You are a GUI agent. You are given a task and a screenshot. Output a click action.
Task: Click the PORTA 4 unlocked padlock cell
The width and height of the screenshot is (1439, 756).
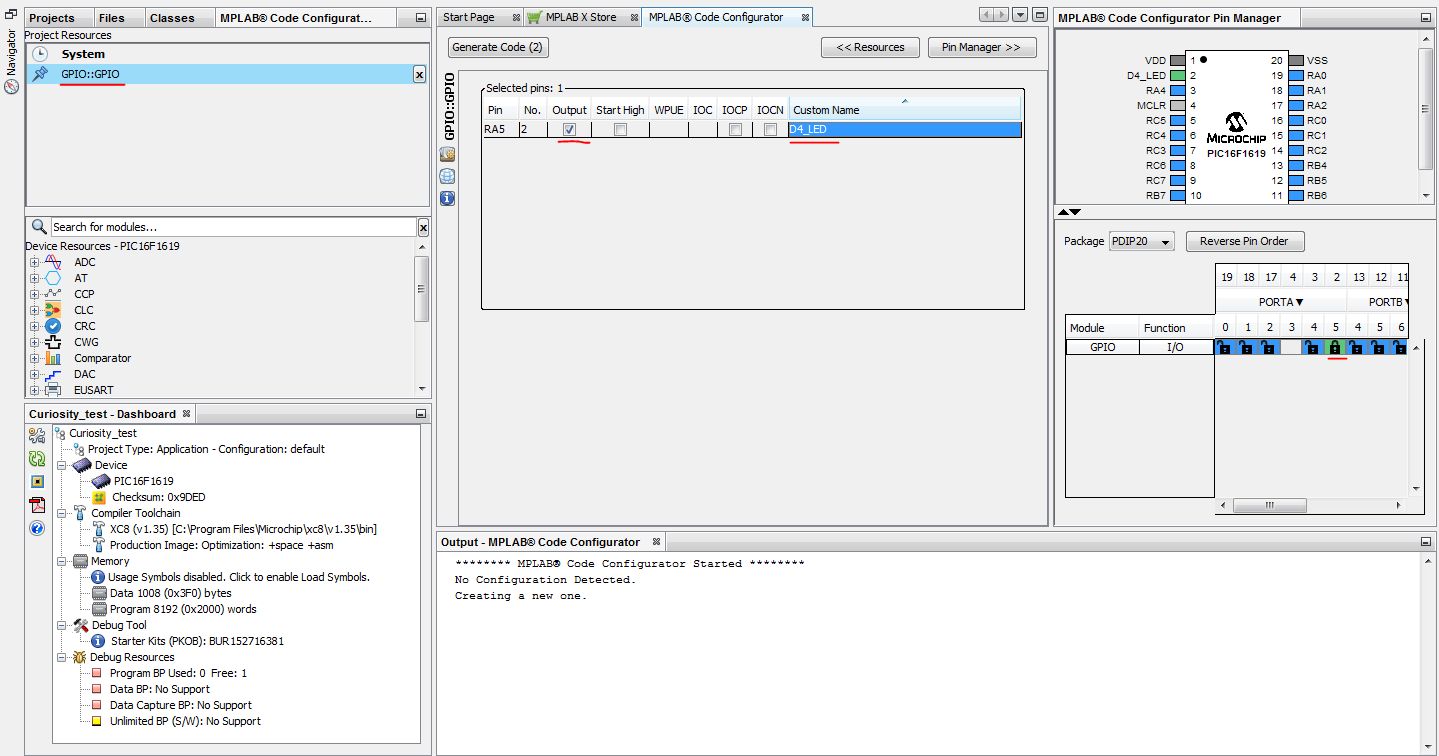1312,347
